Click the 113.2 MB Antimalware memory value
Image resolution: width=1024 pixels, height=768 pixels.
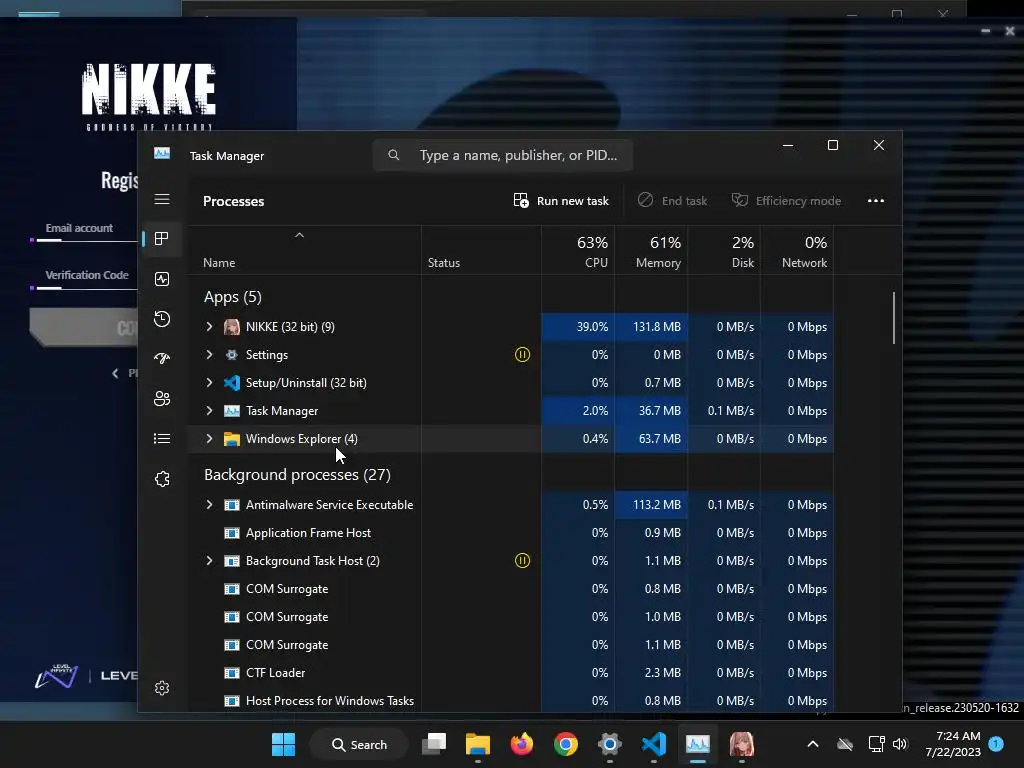pos(651,505)
